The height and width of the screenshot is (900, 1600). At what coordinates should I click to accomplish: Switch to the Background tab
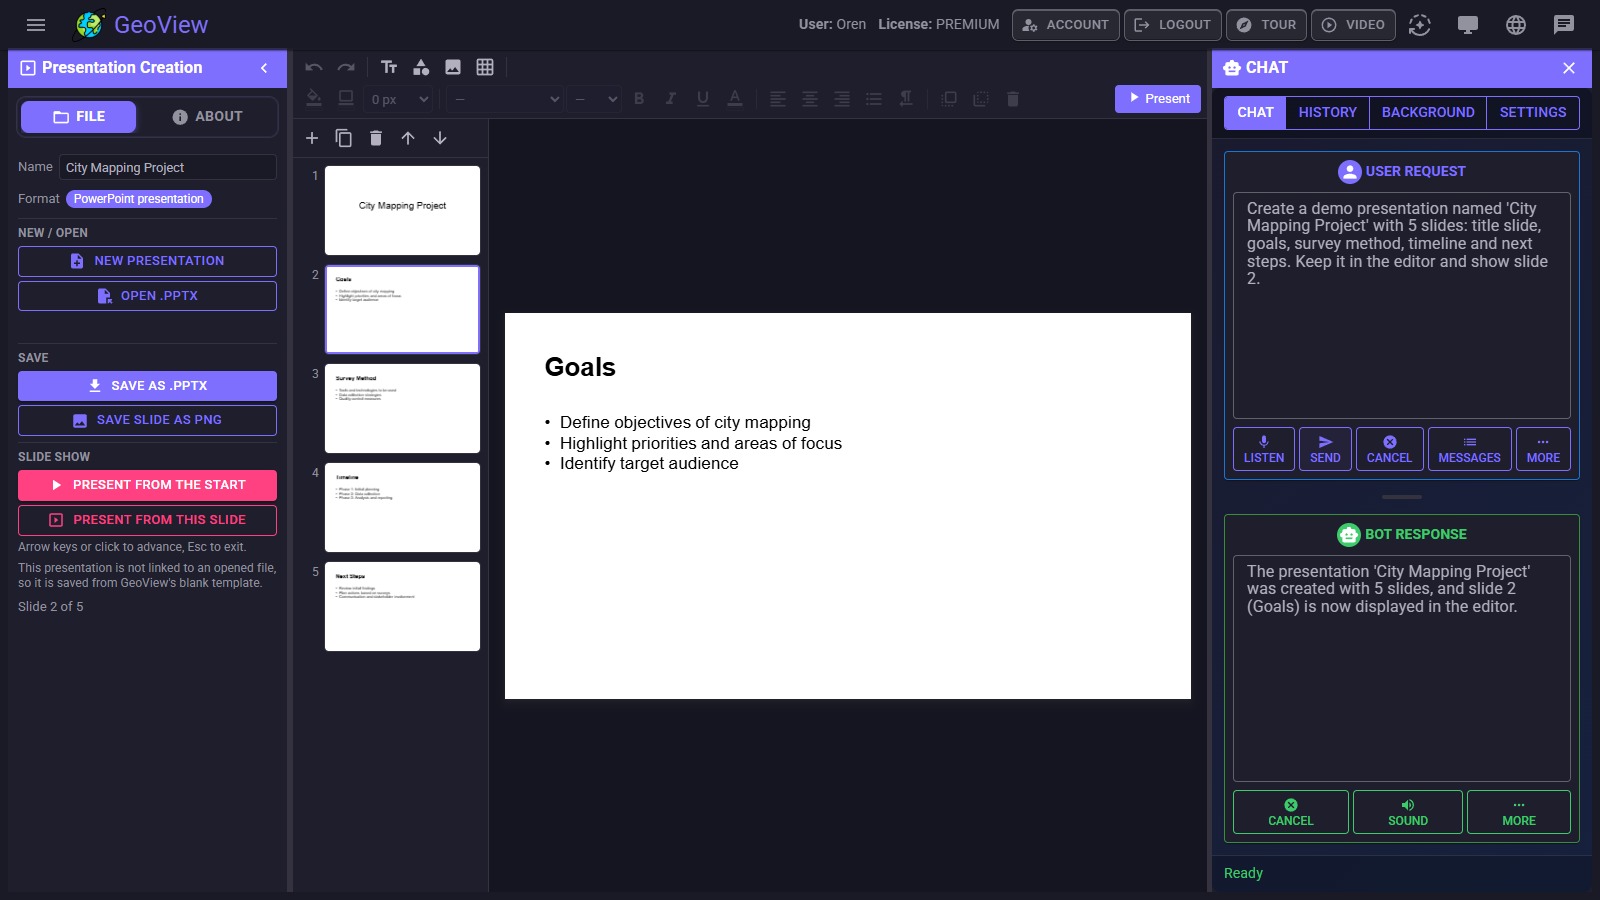coord(1428,113)
